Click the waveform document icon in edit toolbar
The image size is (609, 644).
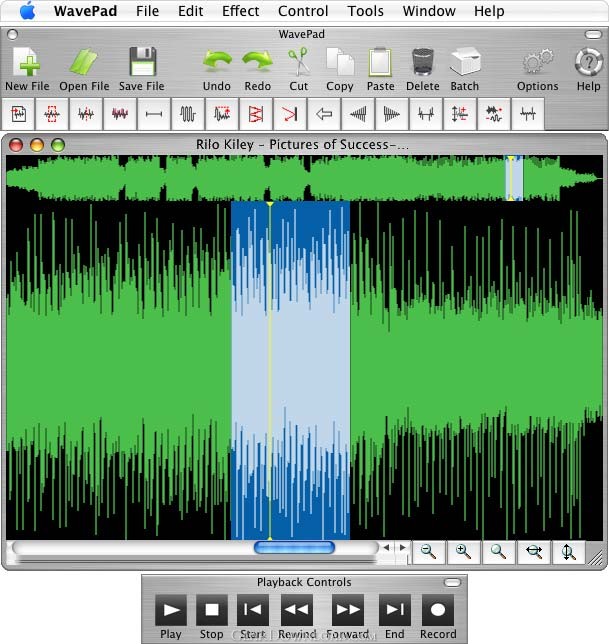pos(18,114)
